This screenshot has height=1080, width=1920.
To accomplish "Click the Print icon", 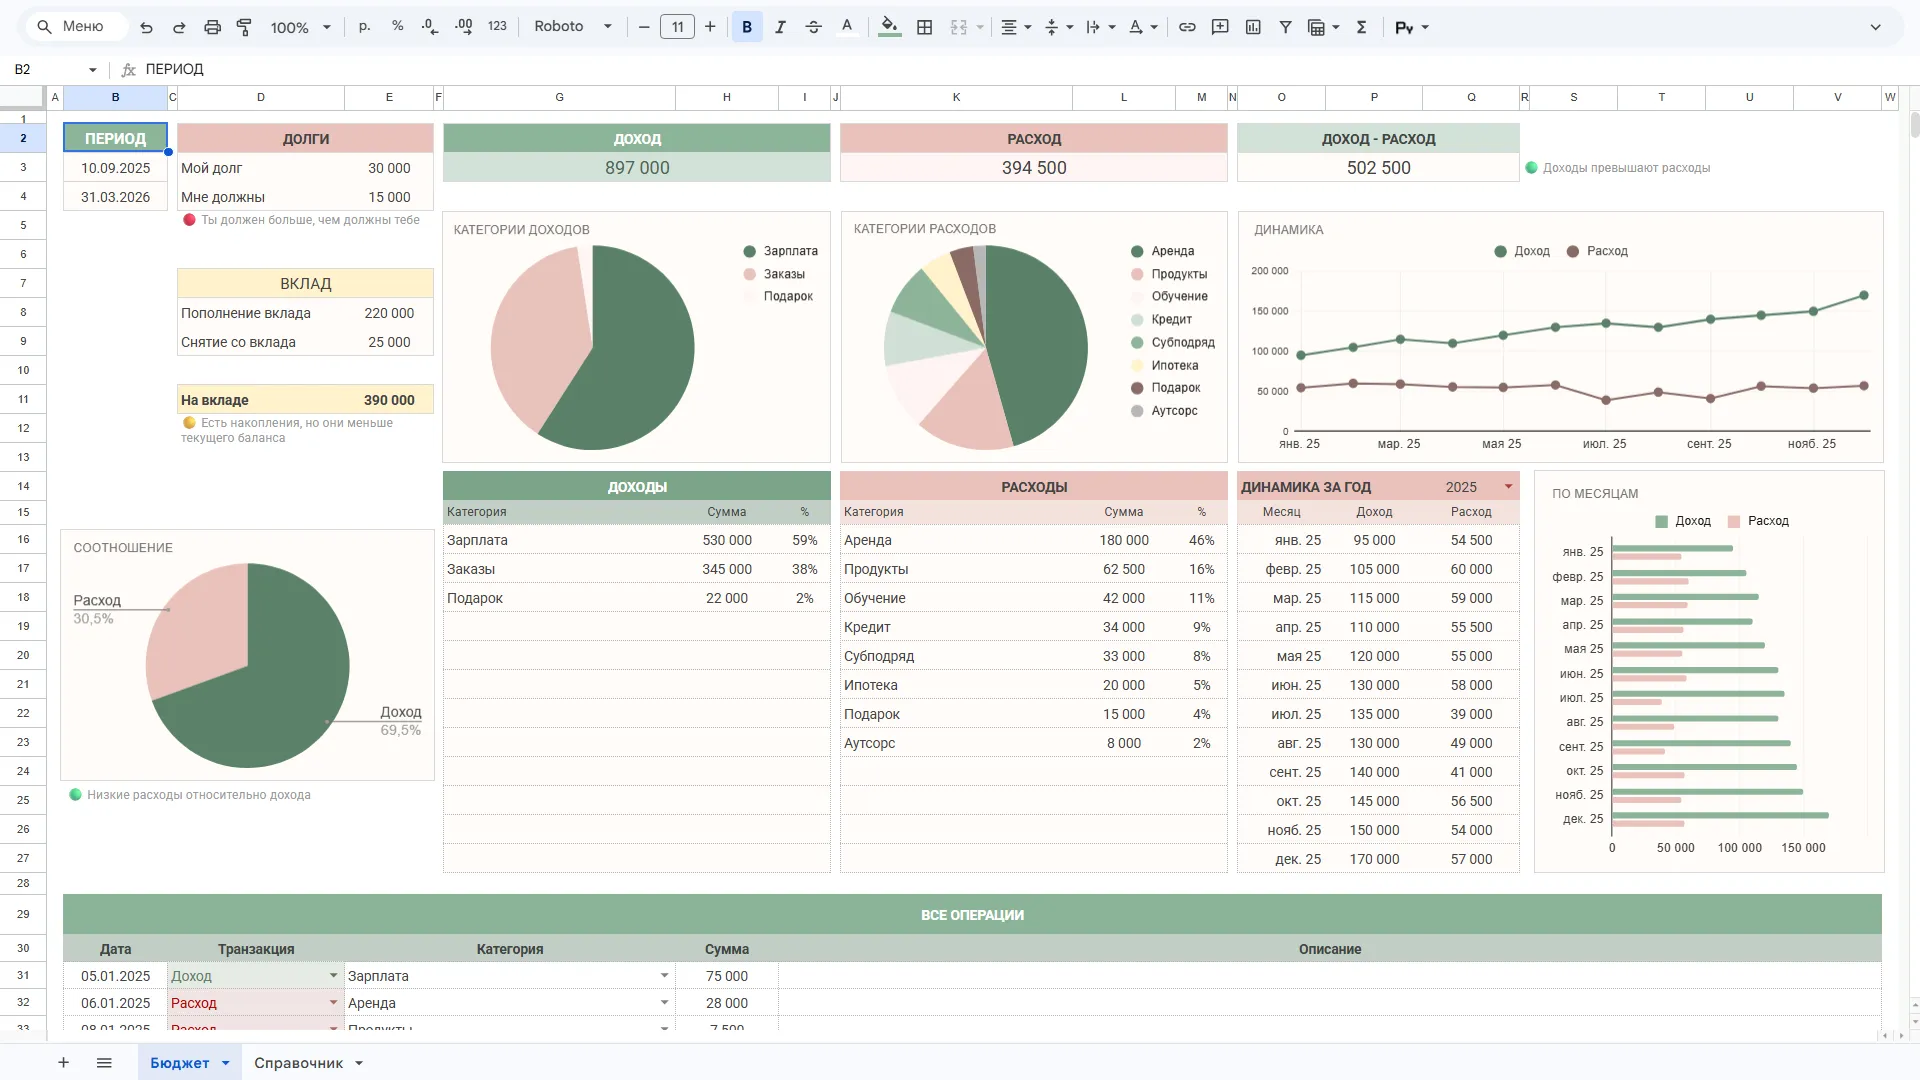I will (212, 27).
